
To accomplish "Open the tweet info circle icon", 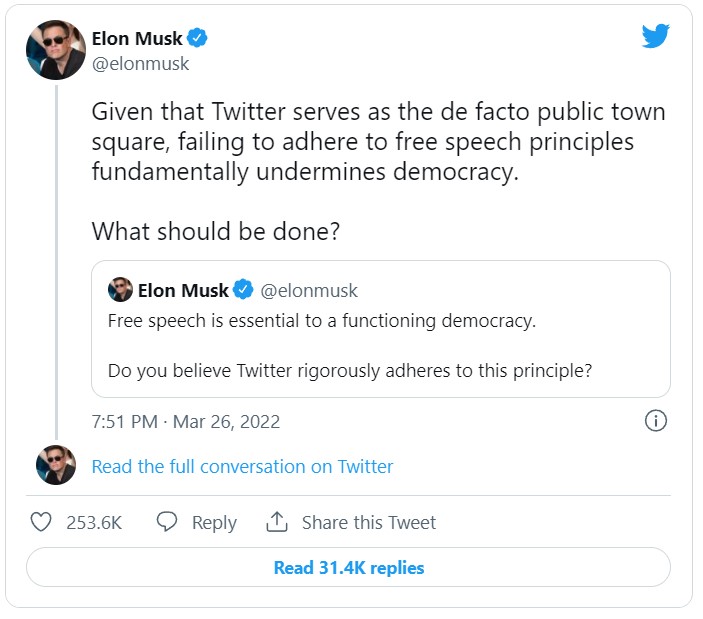I will coord(656,421).
